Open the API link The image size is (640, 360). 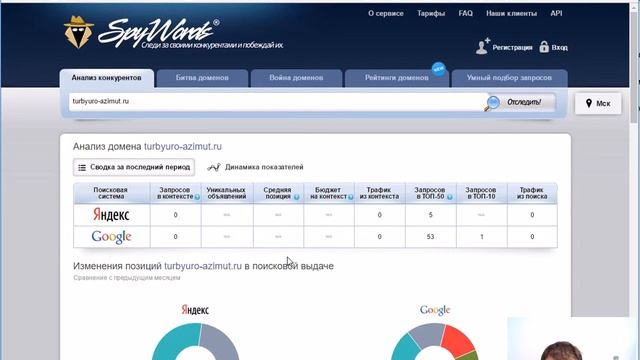[x=556, y=13]
